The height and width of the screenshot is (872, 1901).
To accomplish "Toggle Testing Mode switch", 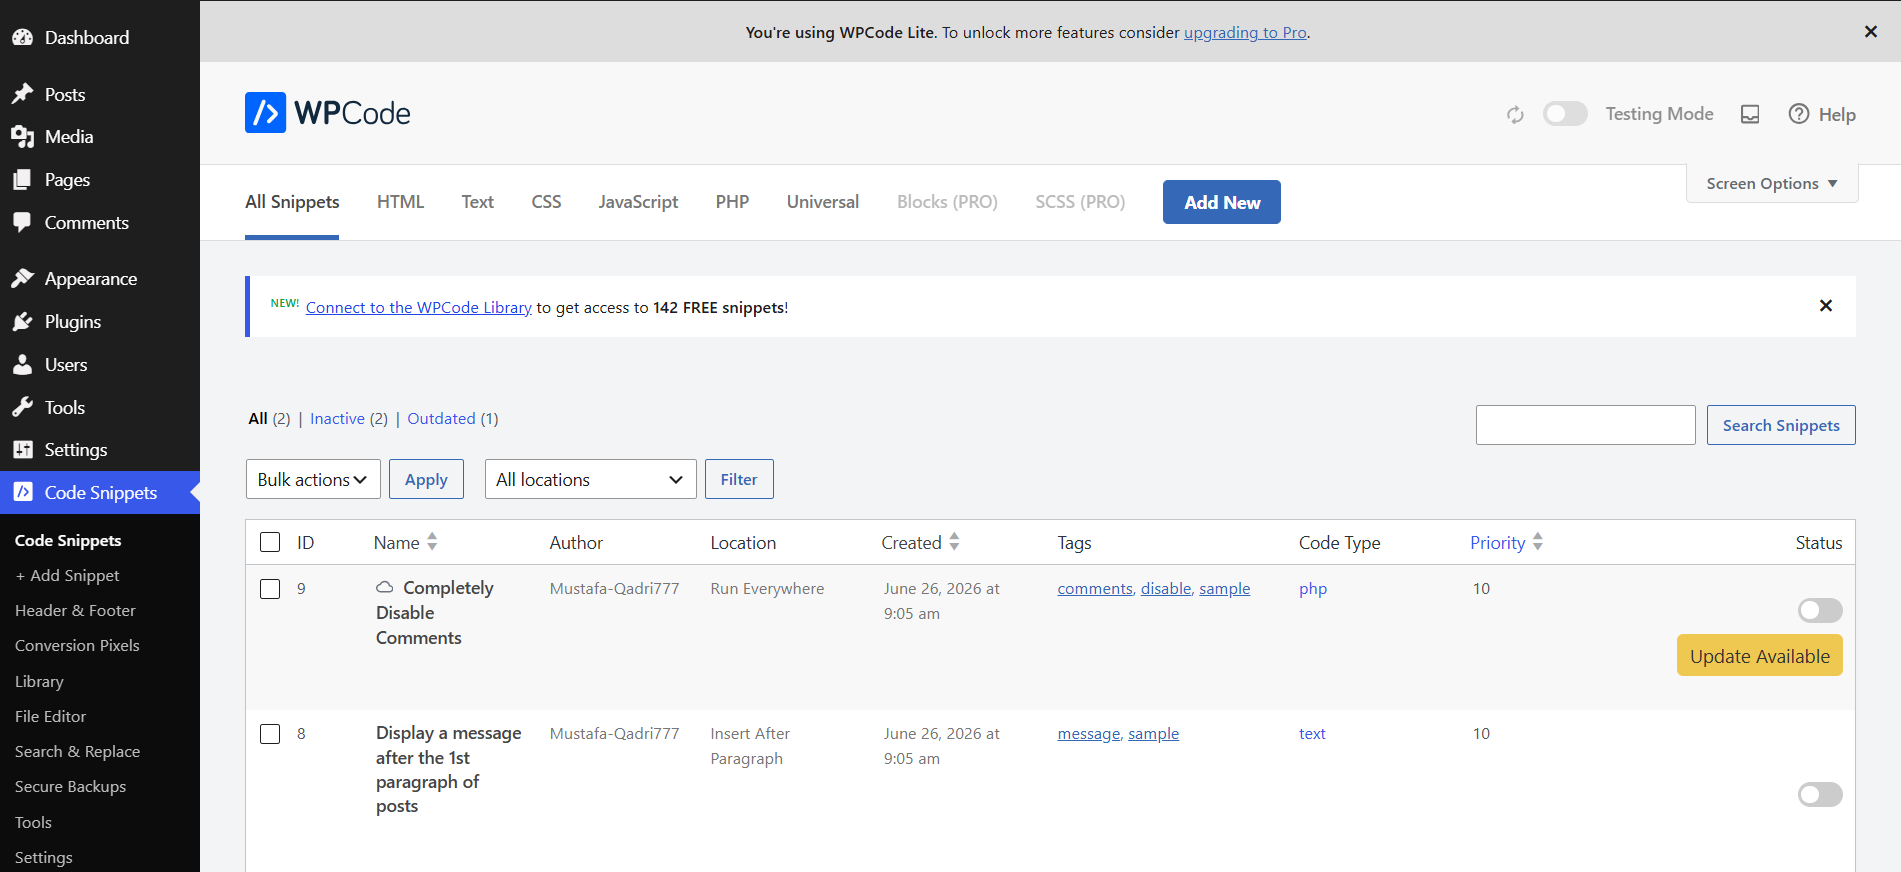I will 1565,114.
